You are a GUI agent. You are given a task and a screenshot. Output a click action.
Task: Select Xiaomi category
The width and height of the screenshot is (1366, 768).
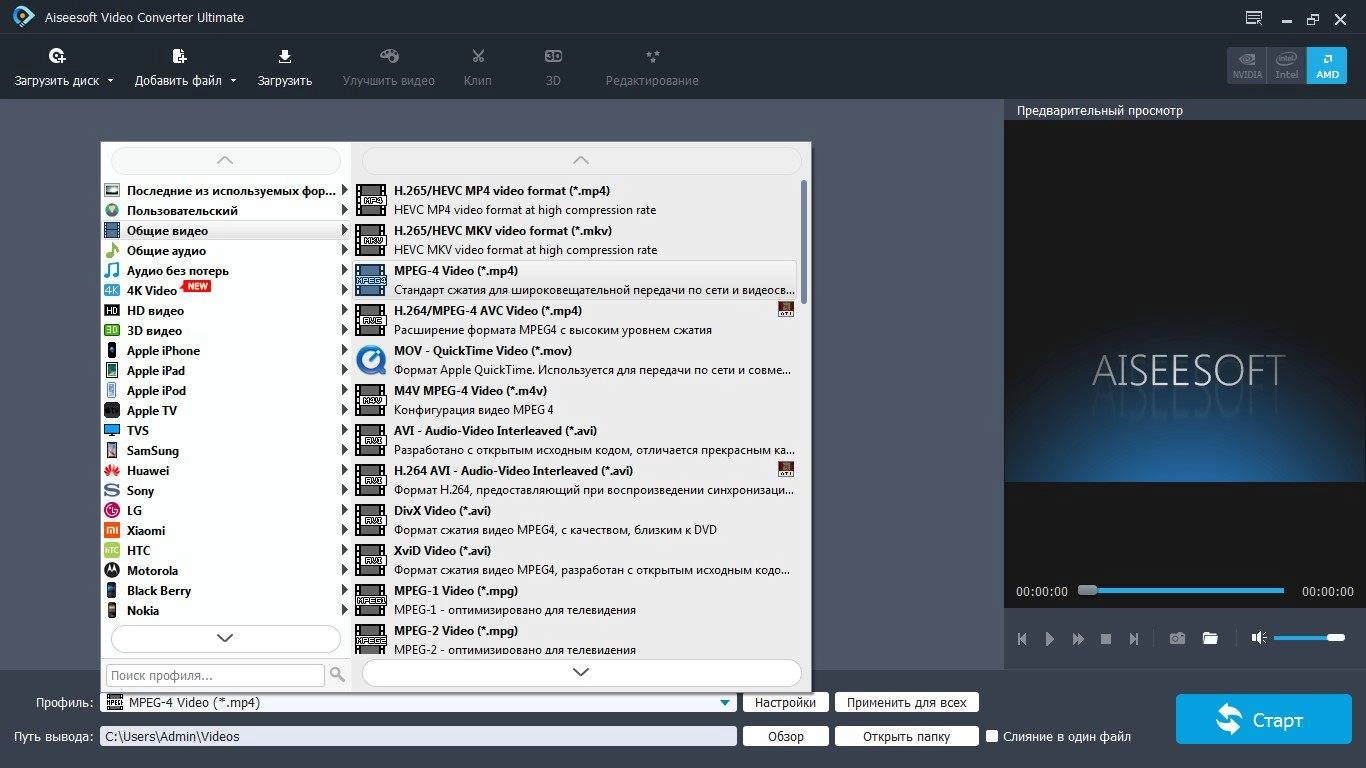coord(226,530)
